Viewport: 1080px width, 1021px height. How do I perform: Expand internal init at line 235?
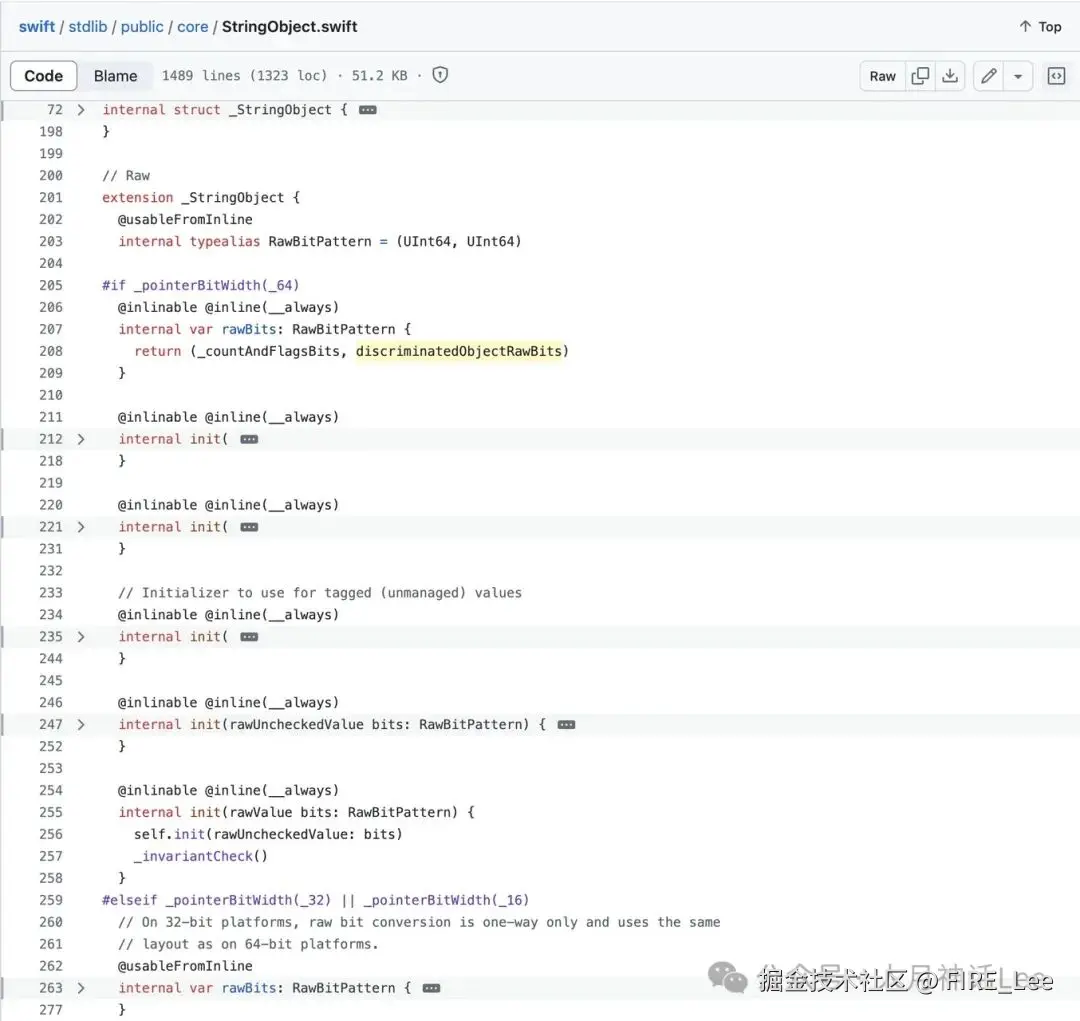pyautogui.click(x=81, y=637)
